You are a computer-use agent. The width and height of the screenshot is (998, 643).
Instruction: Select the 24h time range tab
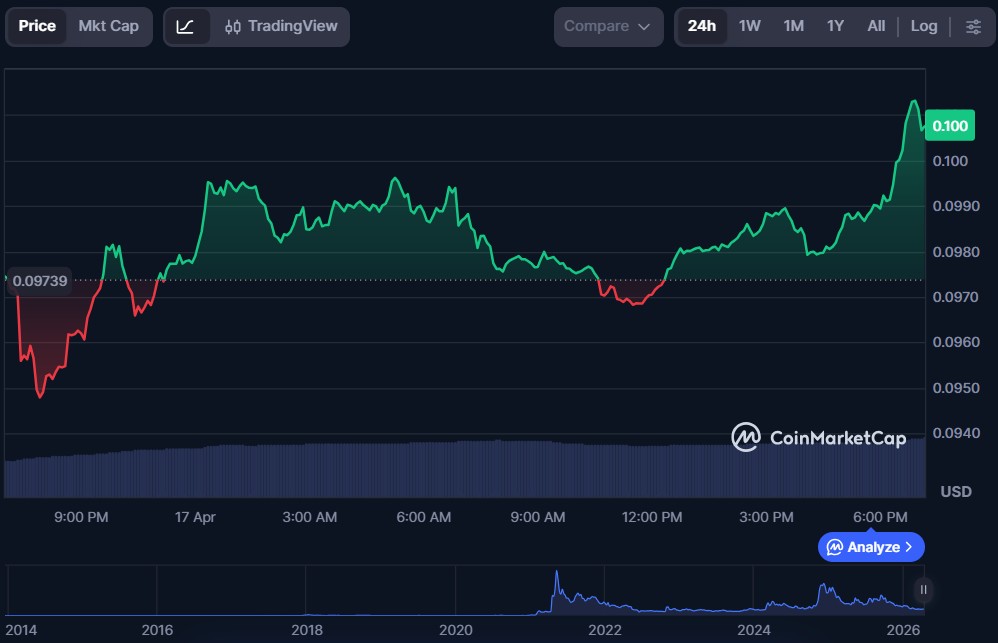(701, 26)
